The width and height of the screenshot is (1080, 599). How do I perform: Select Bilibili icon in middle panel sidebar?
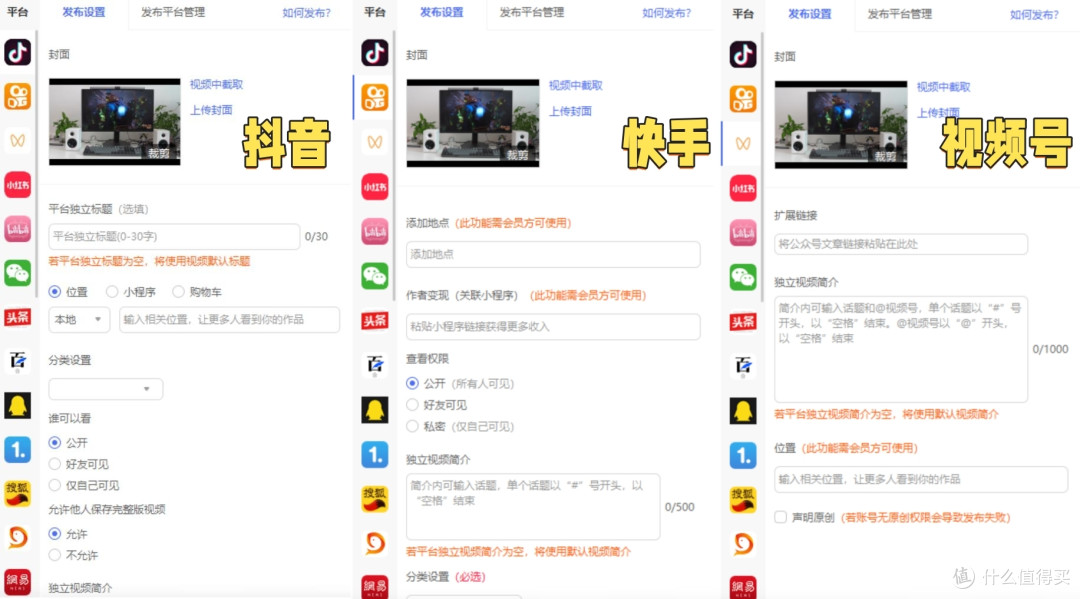pyautogui.click(x=375, y=231)
